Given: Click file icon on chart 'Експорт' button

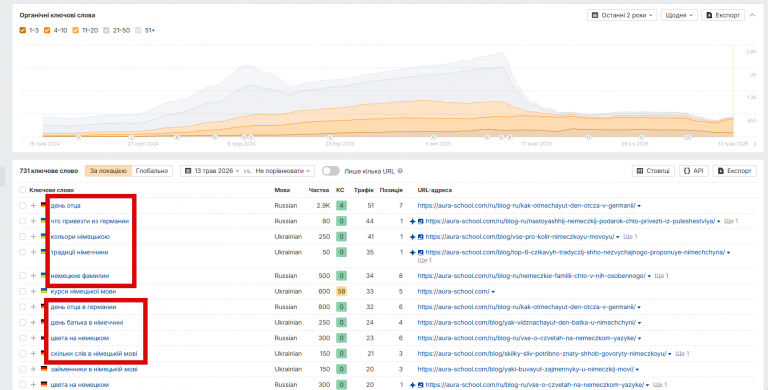Looking at the screenshot, I should [709, 15].
